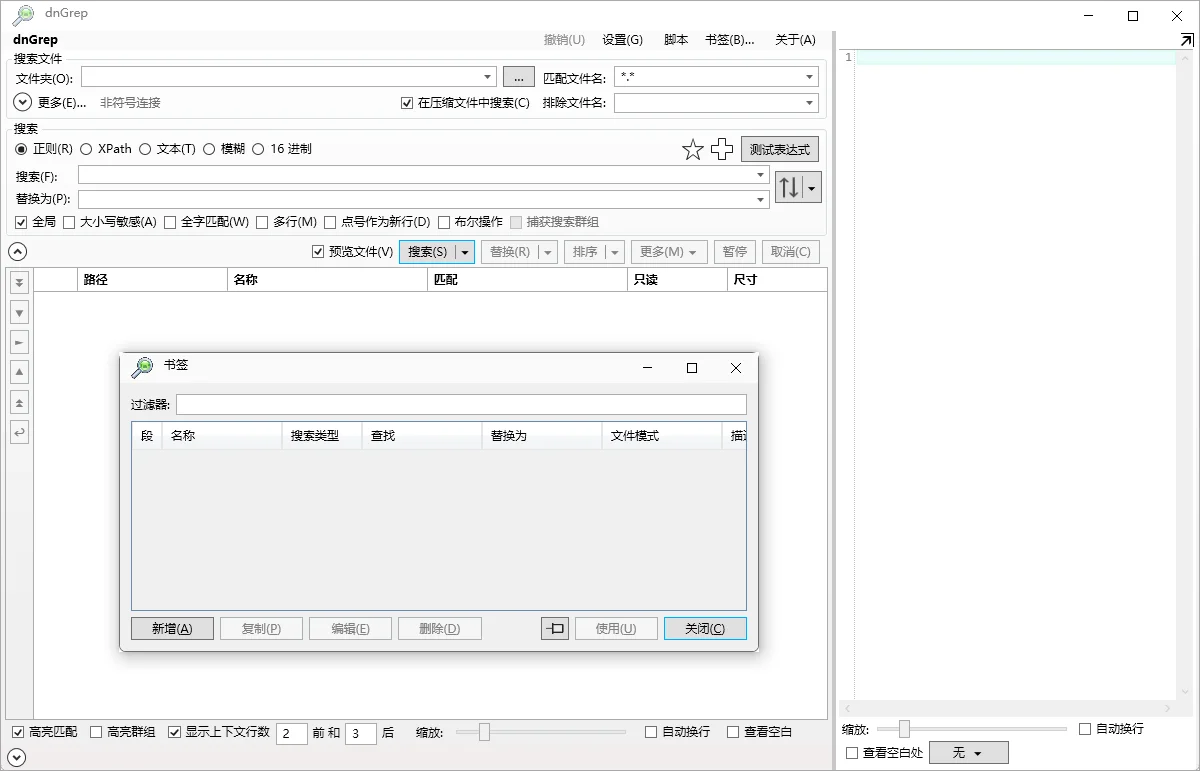Screen dimensions: 1200x771
Task: Open the 关于(A) menu
Action: pos(795,40)
